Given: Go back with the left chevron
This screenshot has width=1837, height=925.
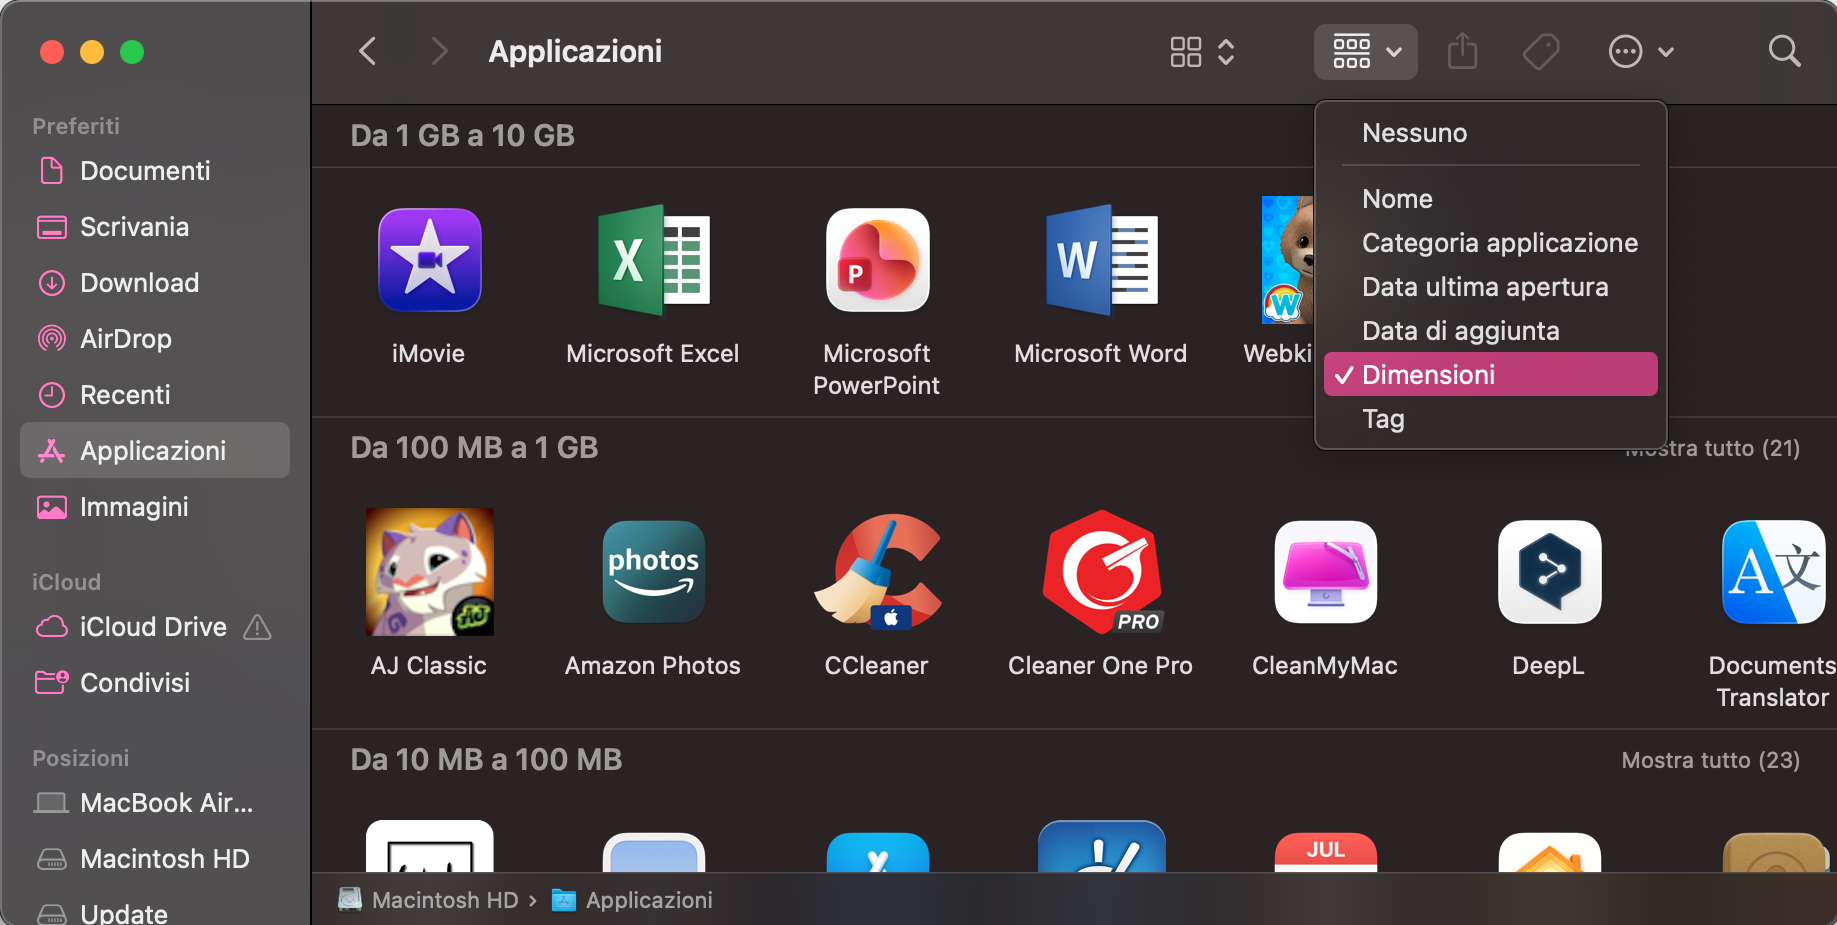Looking at the screenshot, I should point(368,51).
